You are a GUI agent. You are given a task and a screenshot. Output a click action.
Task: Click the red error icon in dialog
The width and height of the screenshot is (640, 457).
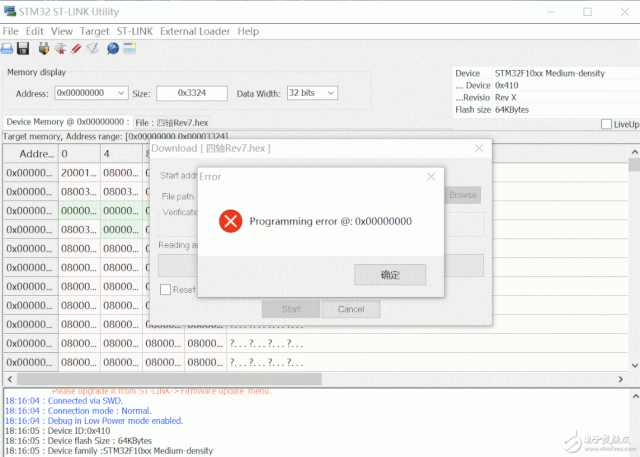(231, 221)
